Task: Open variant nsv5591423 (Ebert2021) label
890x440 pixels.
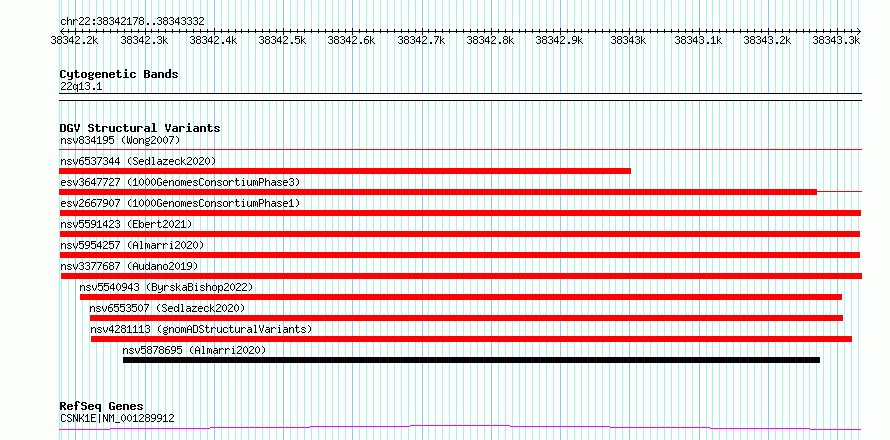Action: pos(126,224)
